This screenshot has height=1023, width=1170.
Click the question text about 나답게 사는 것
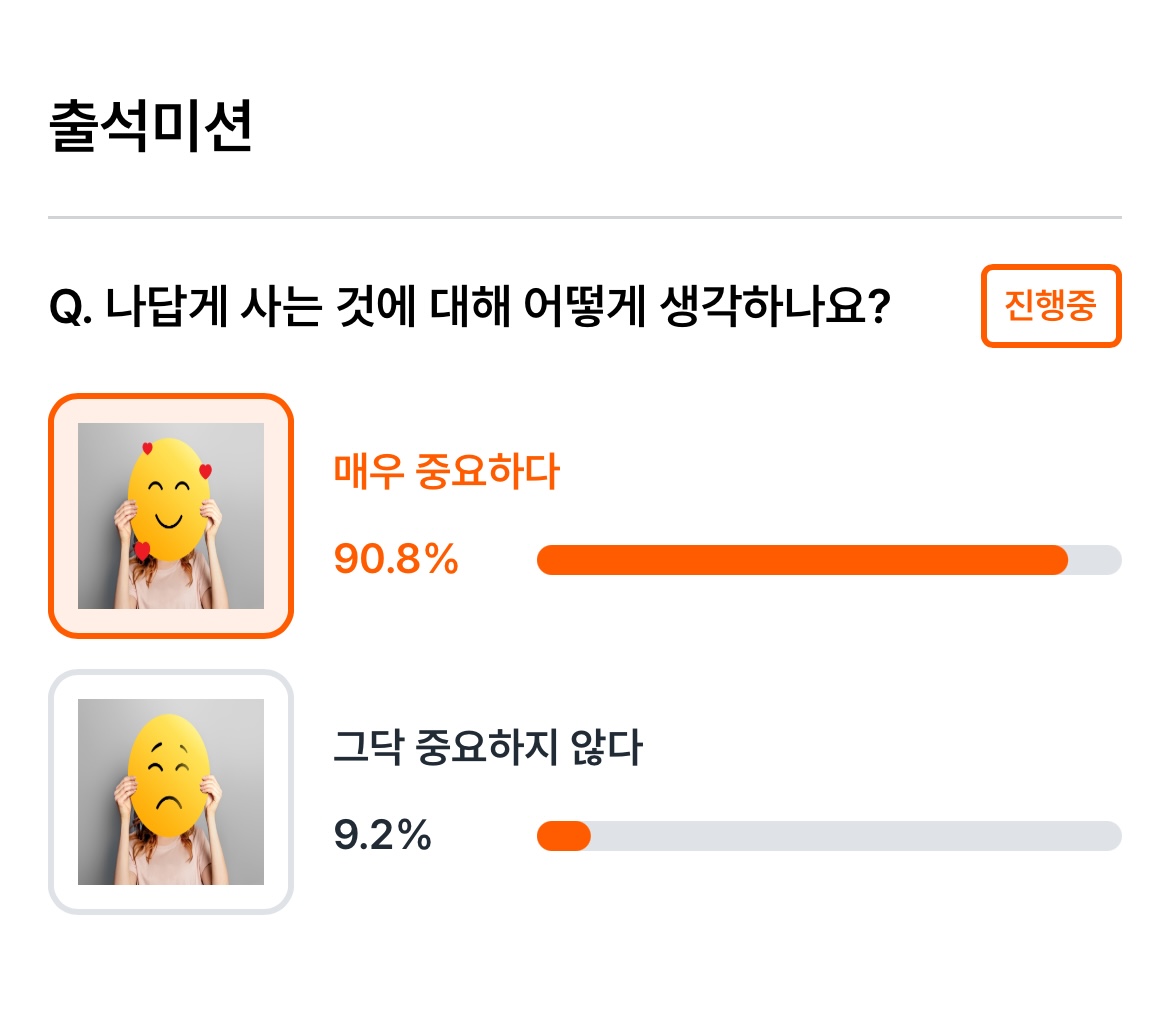[x=470, y=306]
